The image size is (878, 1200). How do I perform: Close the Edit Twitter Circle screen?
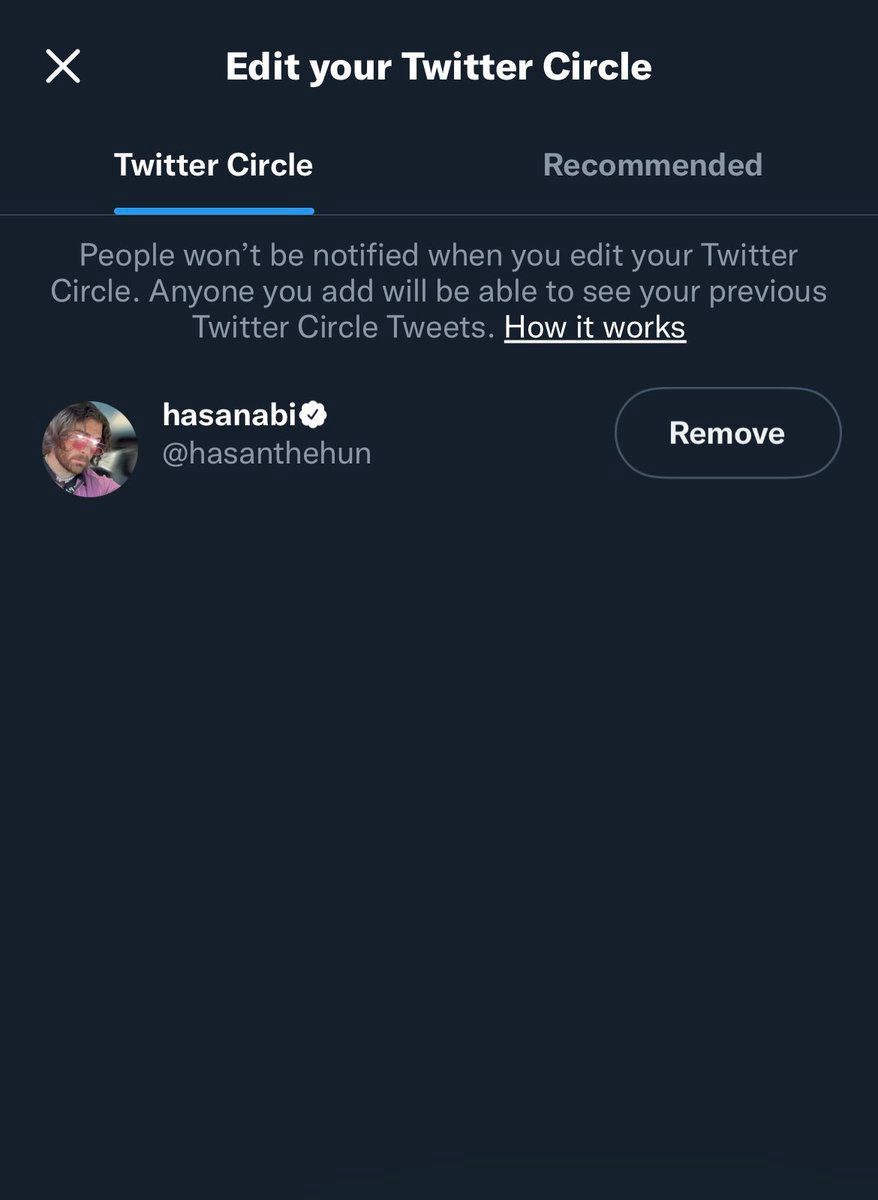click(x=63, y=67)
